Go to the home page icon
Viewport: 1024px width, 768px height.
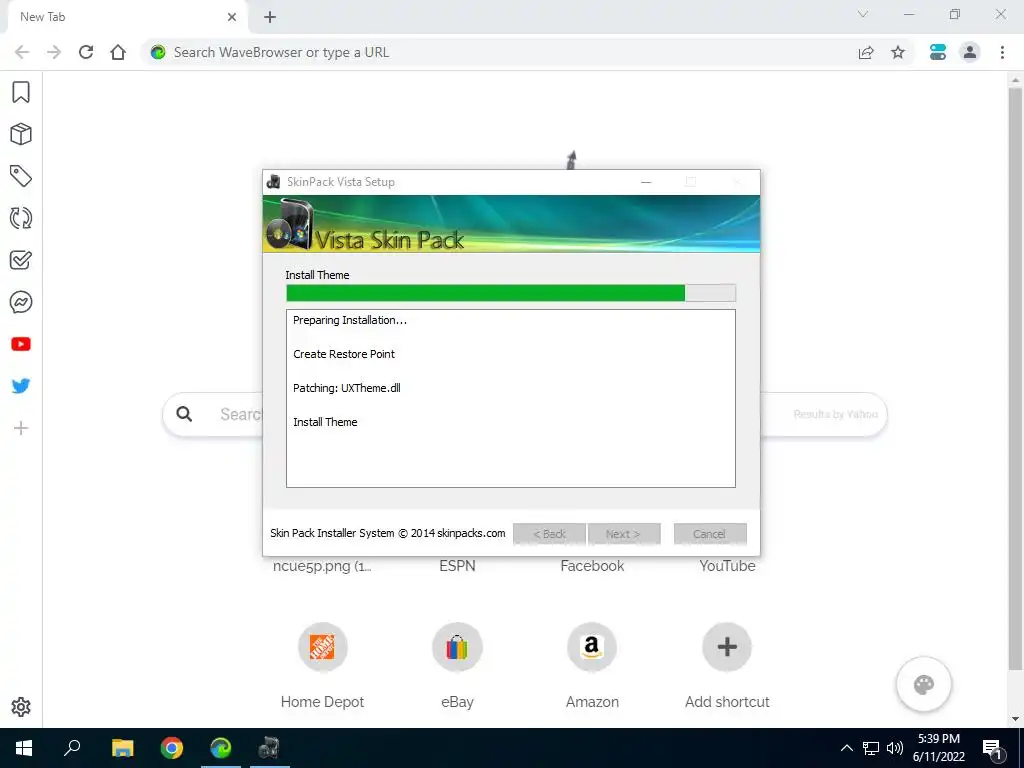(118, 52)
